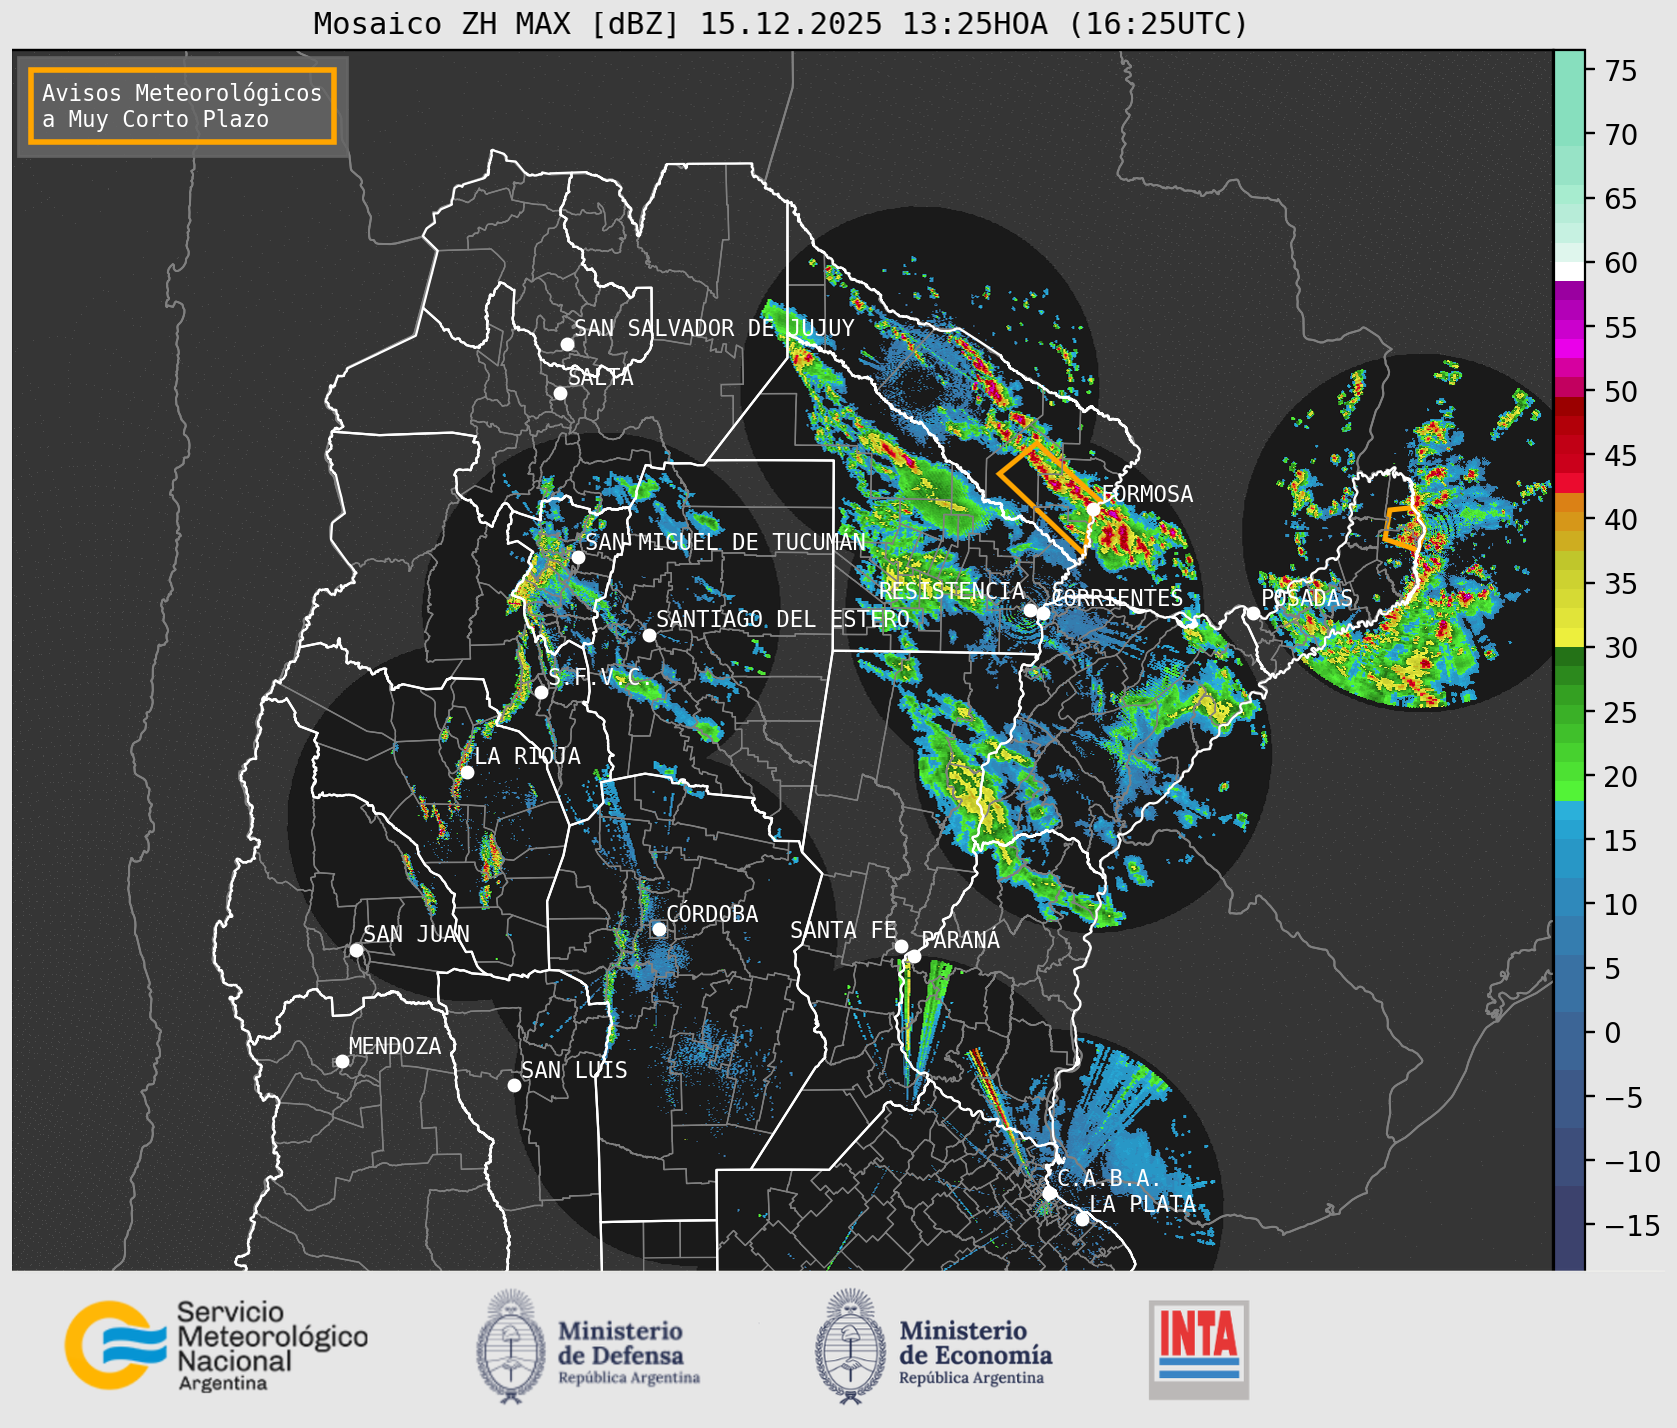
Task: Click the MENDOZA label text
Action: (395, 1046)
